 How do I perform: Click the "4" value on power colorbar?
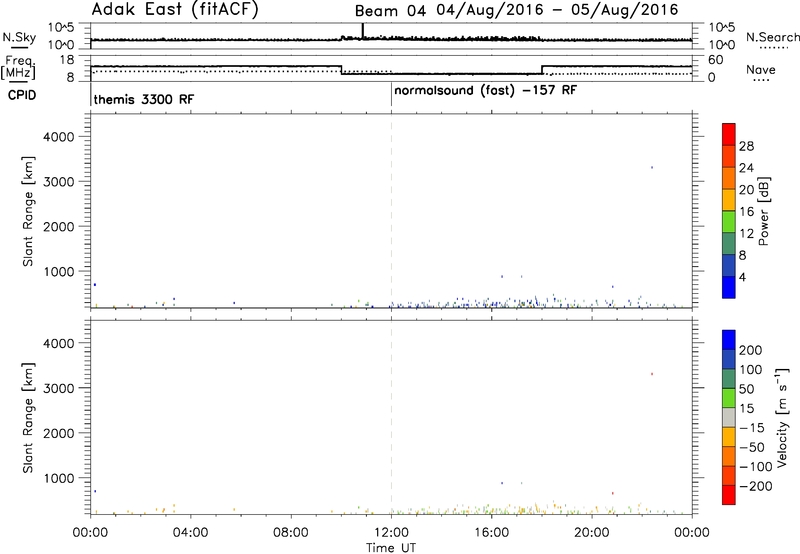pos(742,277)
